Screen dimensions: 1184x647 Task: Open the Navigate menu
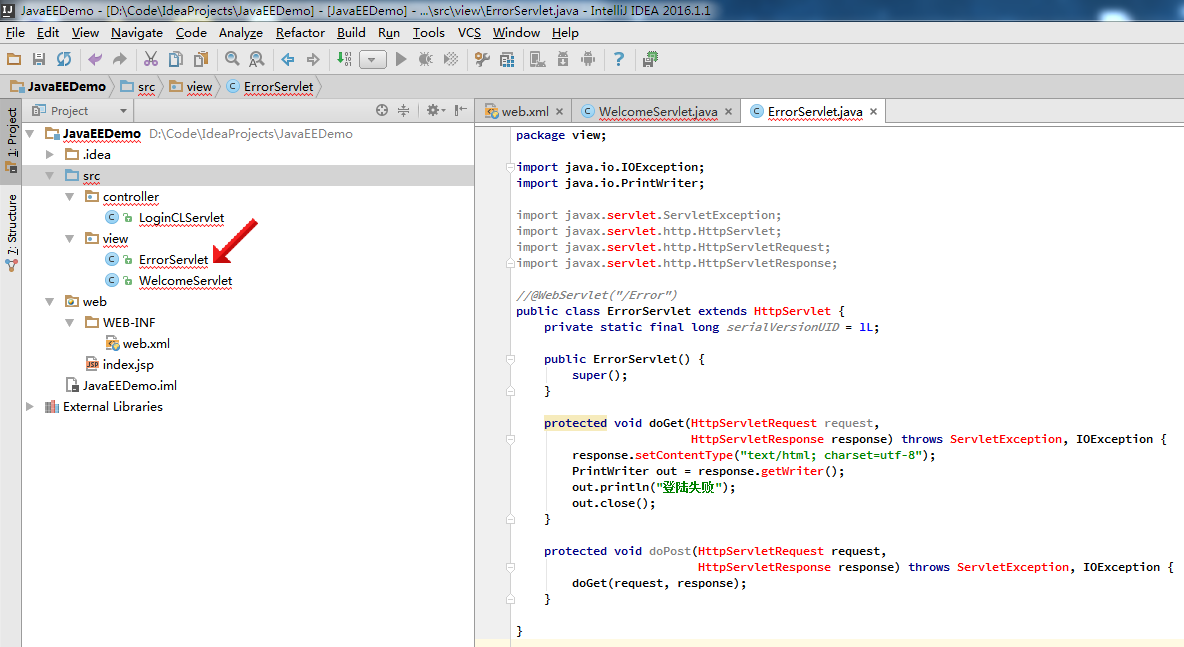137,32
